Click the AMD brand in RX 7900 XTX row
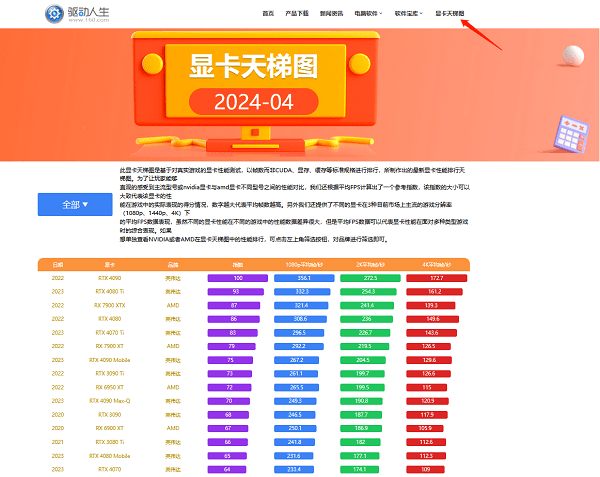The width and height of the screenshot is (600, 477). click(x=173, y=305)
